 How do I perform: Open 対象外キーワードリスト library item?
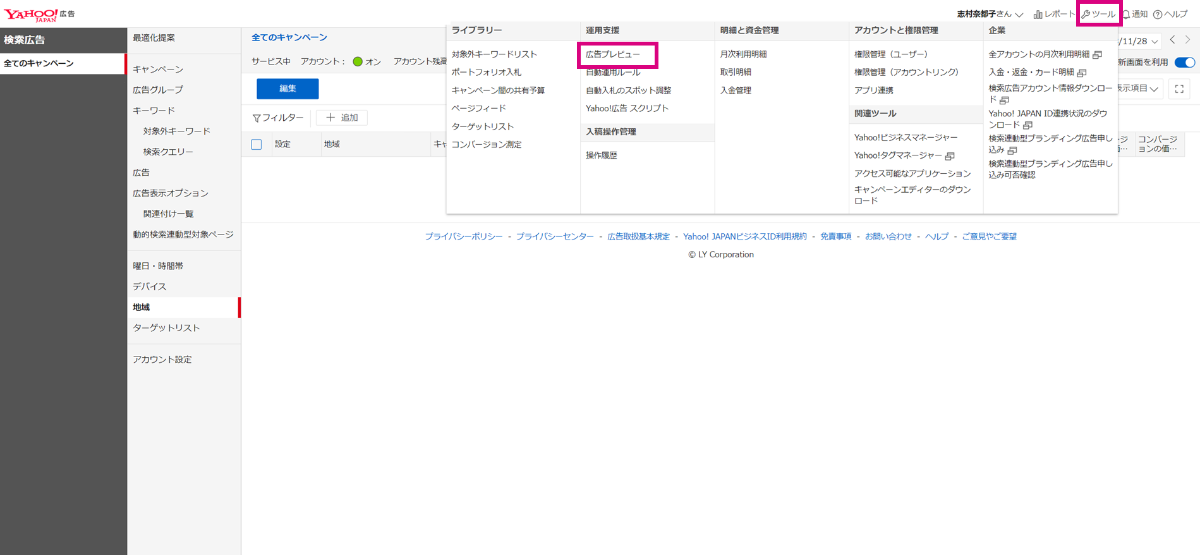click(x=494, y=53)
